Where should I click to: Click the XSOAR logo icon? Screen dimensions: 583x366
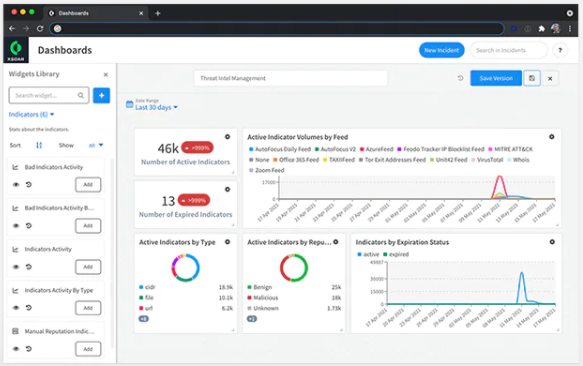tap(16, 50)
